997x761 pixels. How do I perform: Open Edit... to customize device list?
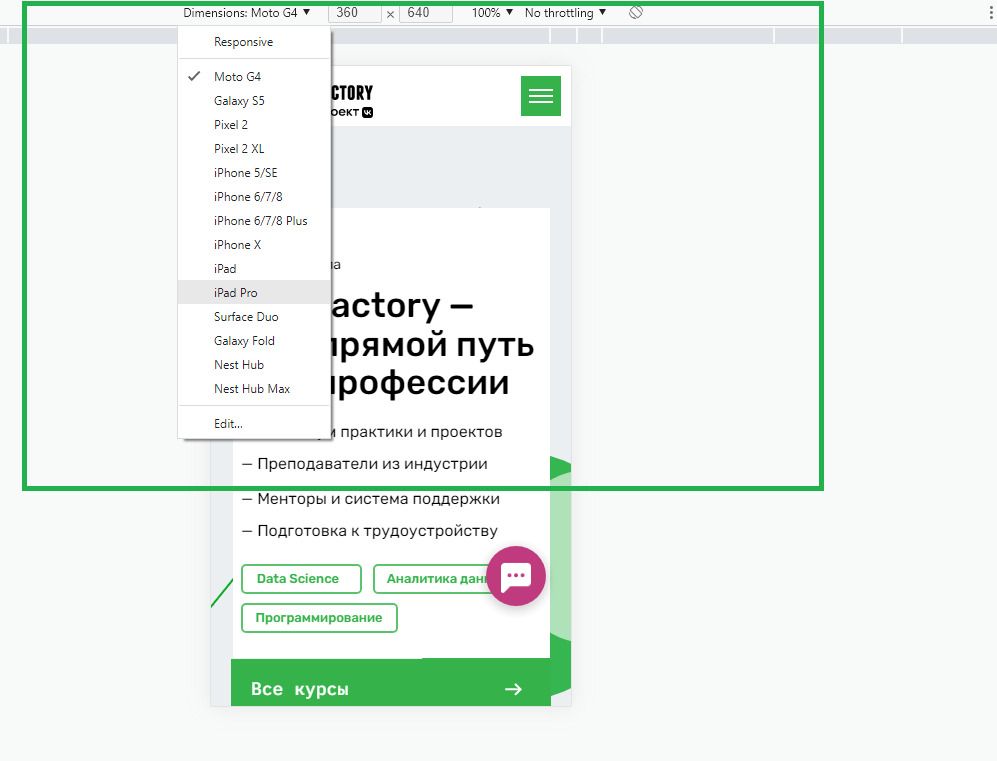pyautogui.click(x=228, y=424)
